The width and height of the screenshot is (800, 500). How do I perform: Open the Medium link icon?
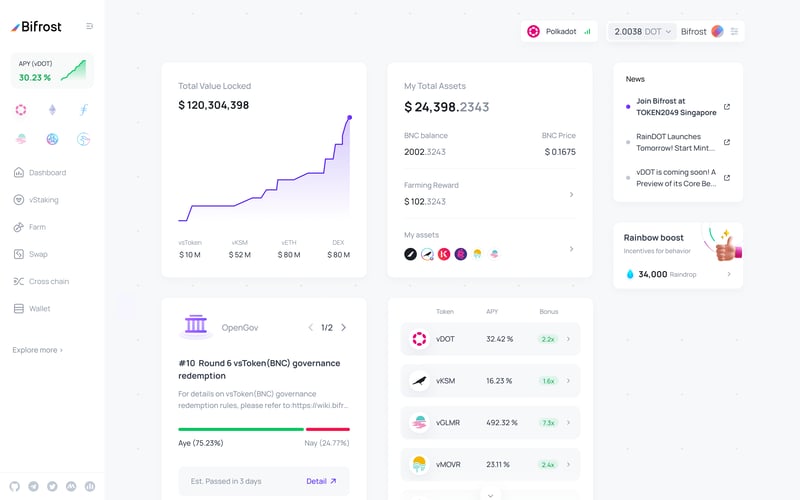coord(71,486)
